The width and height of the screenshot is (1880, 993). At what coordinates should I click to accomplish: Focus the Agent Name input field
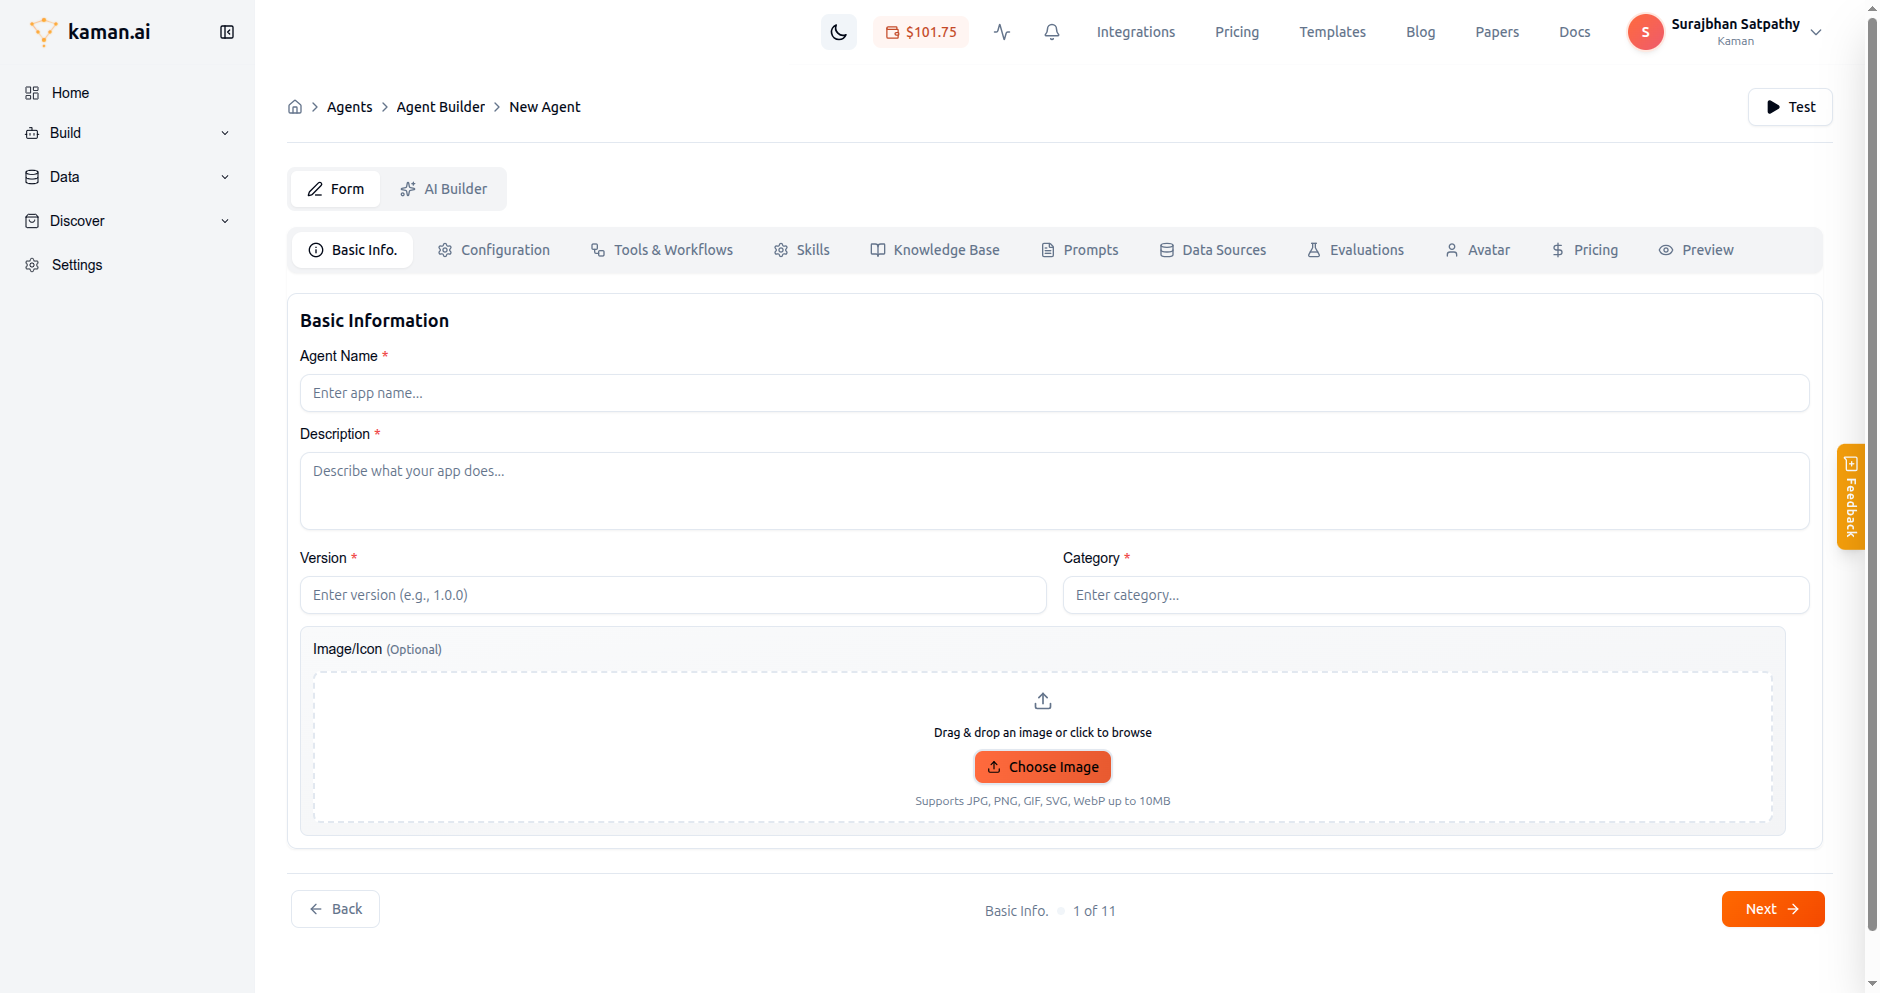(x=1054, y=393)
